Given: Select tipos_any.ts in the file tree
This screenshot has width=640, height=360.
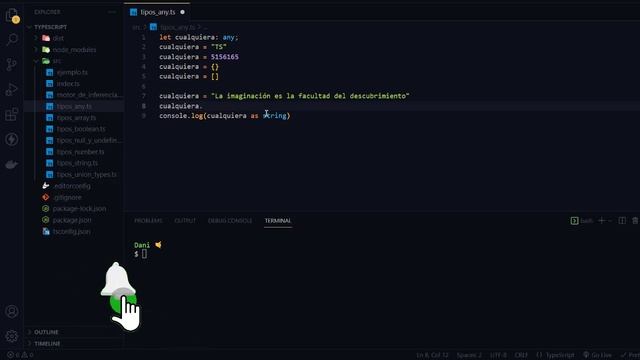Looking at the screenshot, I should tap(74, 107).
